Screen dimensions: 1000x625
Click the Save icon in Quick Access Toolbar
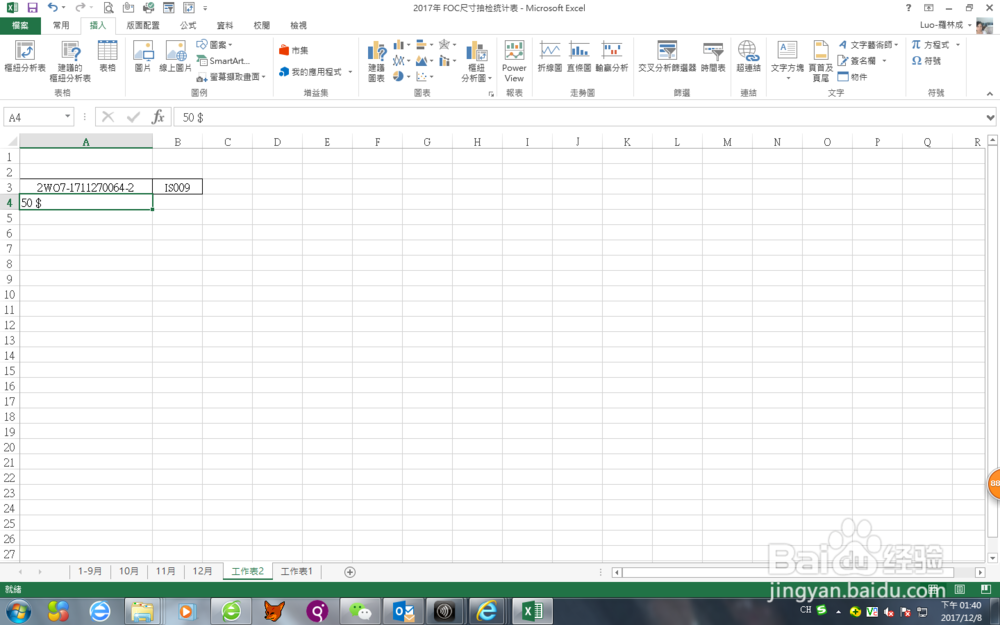(32, 8)
